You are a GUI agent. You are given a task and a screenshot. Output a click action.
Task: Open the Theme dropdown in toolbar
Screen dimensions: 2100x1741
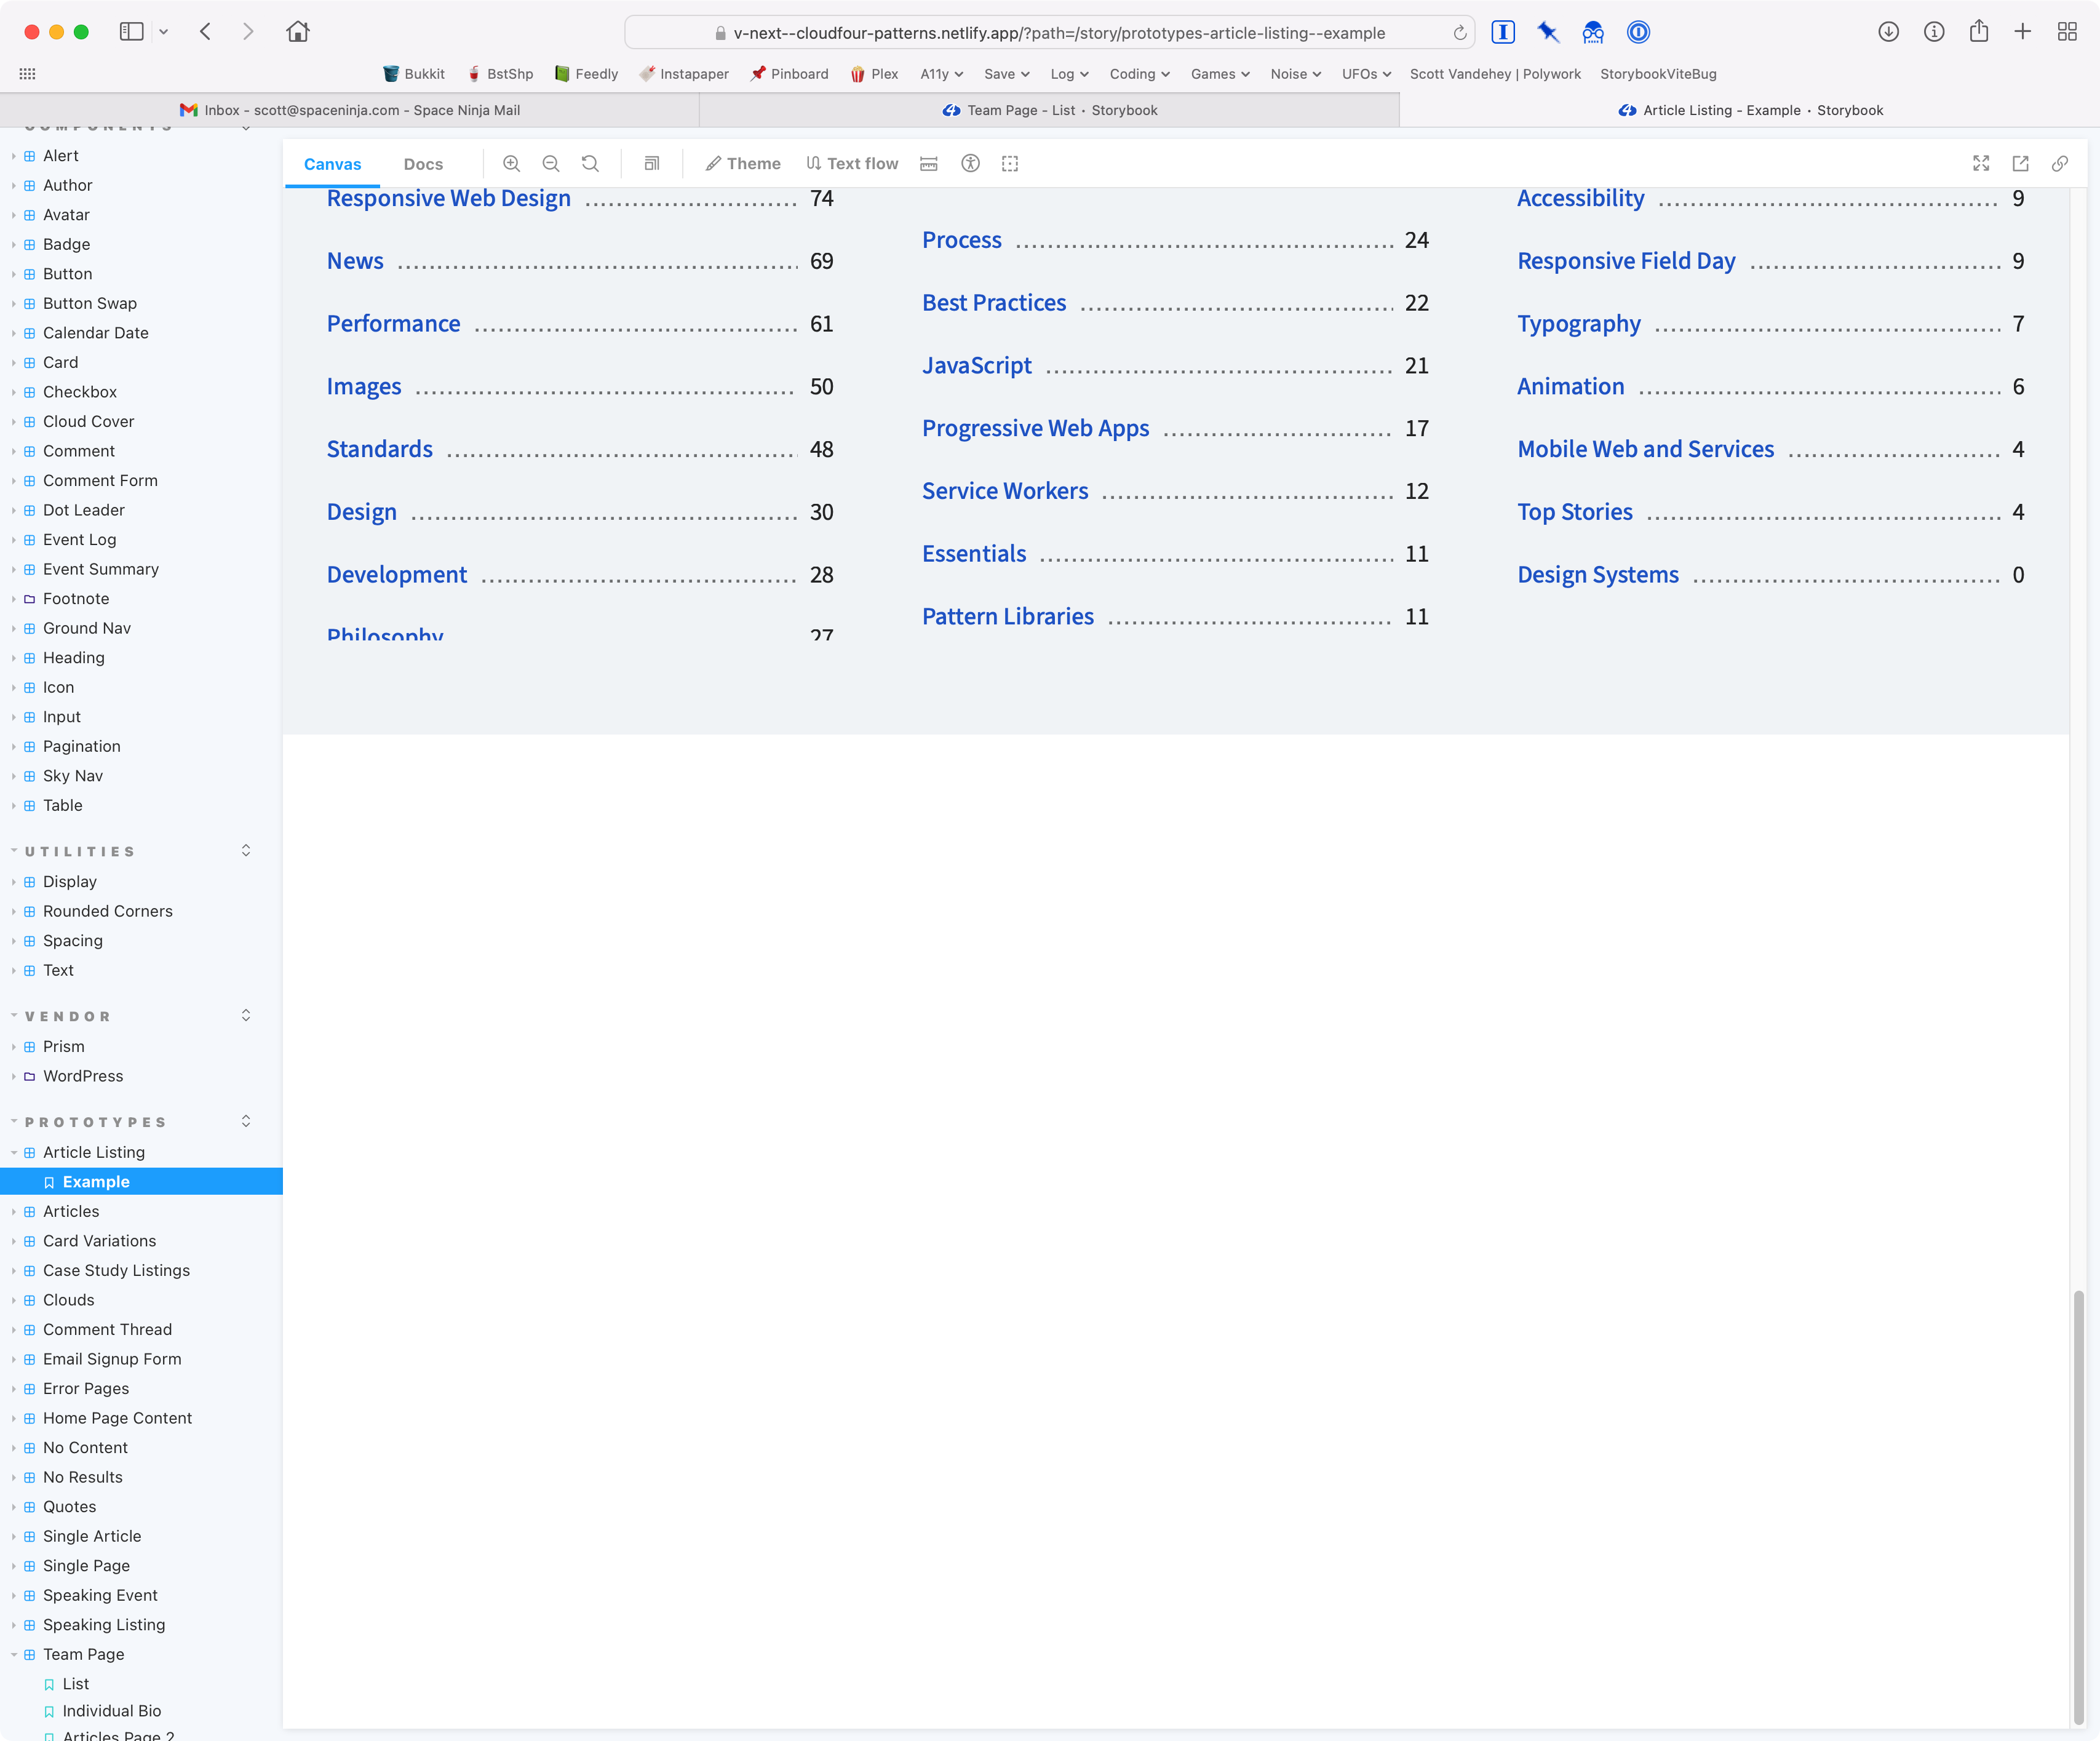pos(743,164)
